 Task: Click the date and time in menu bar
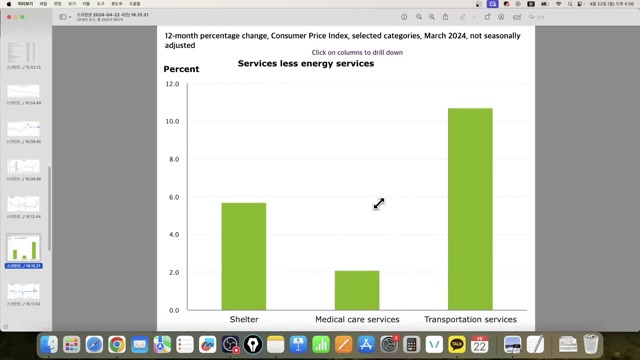click(611, 4)
